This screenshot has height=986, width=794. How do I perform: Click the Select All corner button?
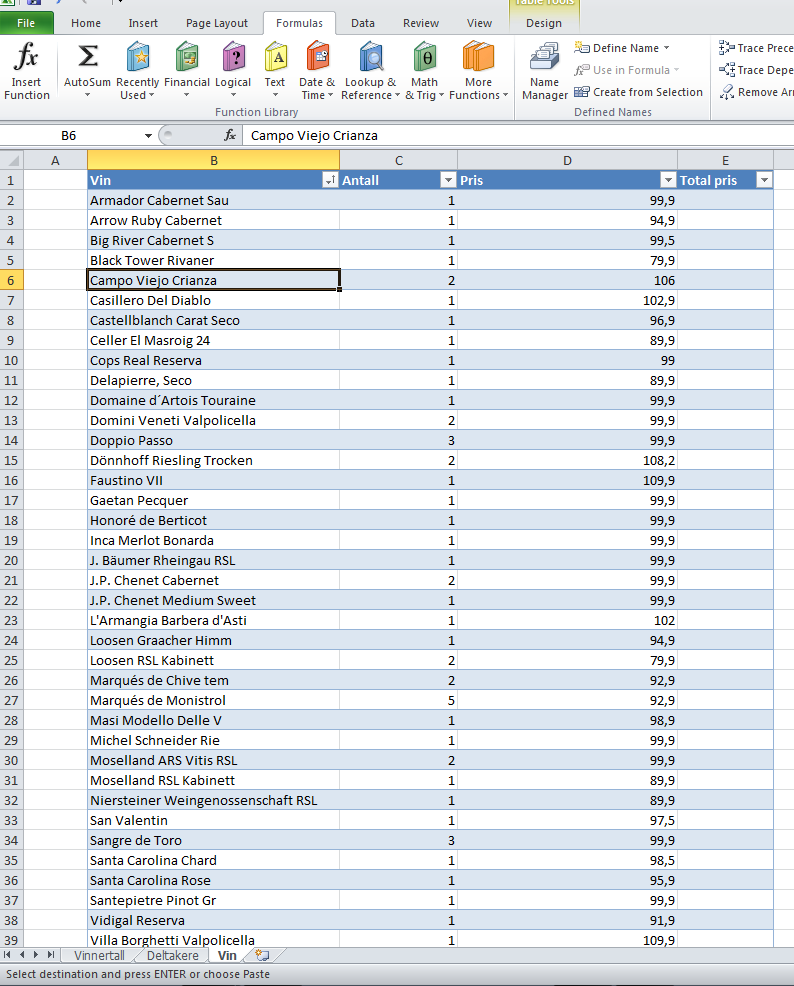(x=11, y=160)
